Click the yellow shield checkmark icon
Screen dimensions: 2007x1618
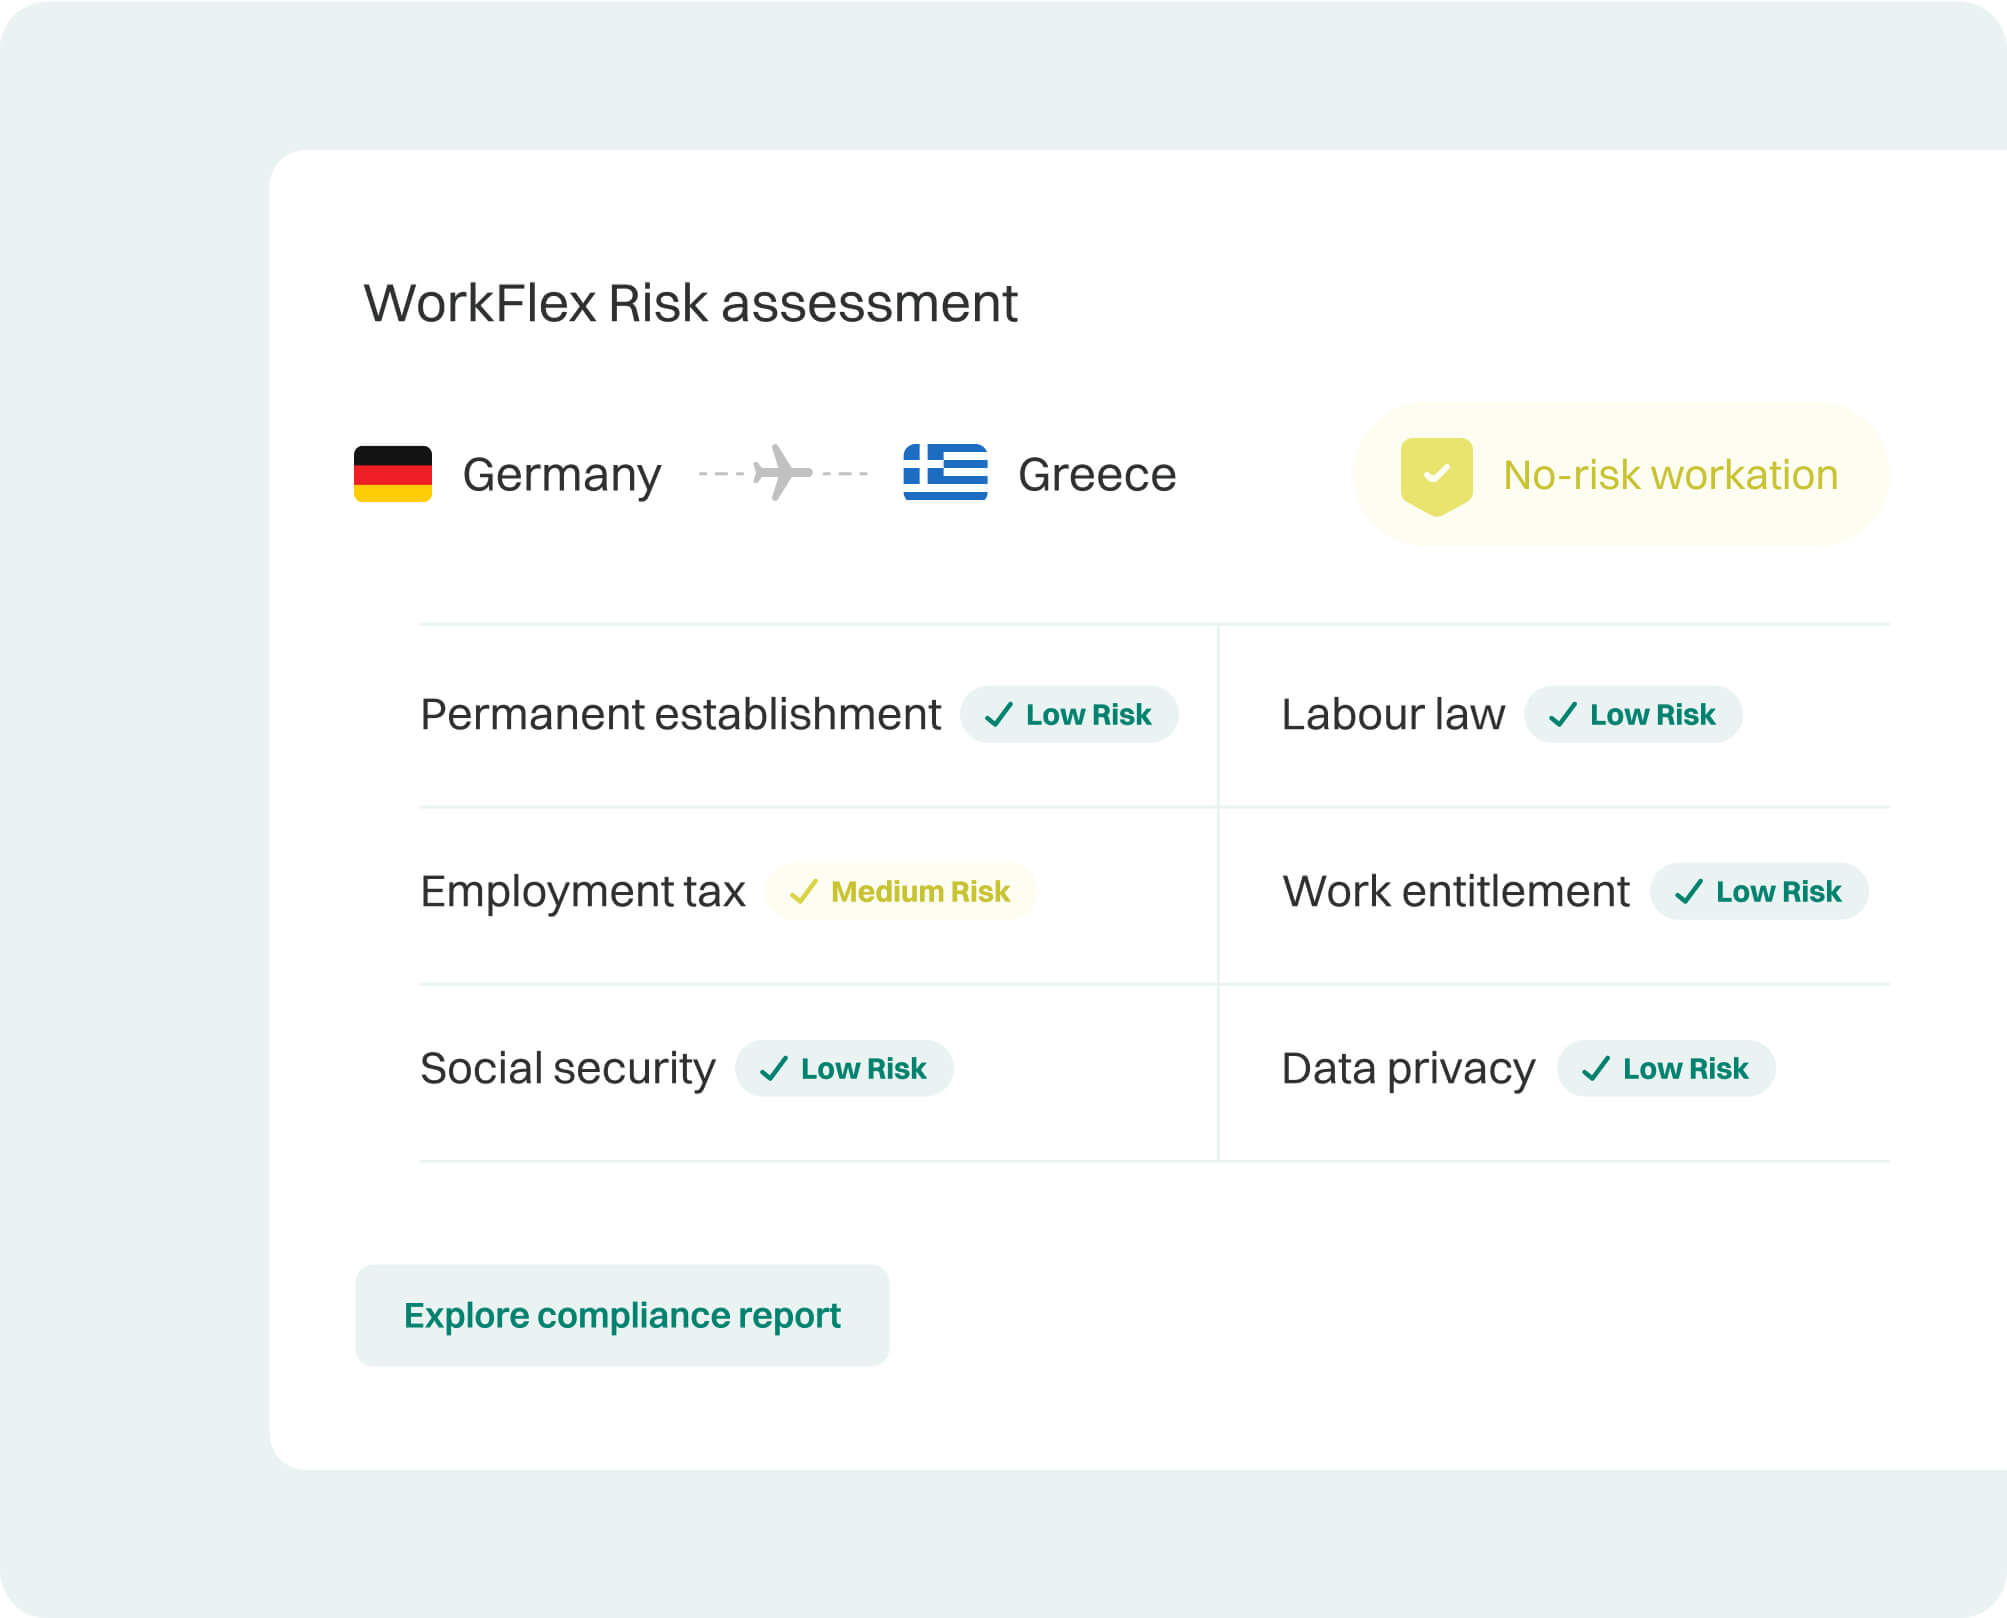[x=1437, y=475]
